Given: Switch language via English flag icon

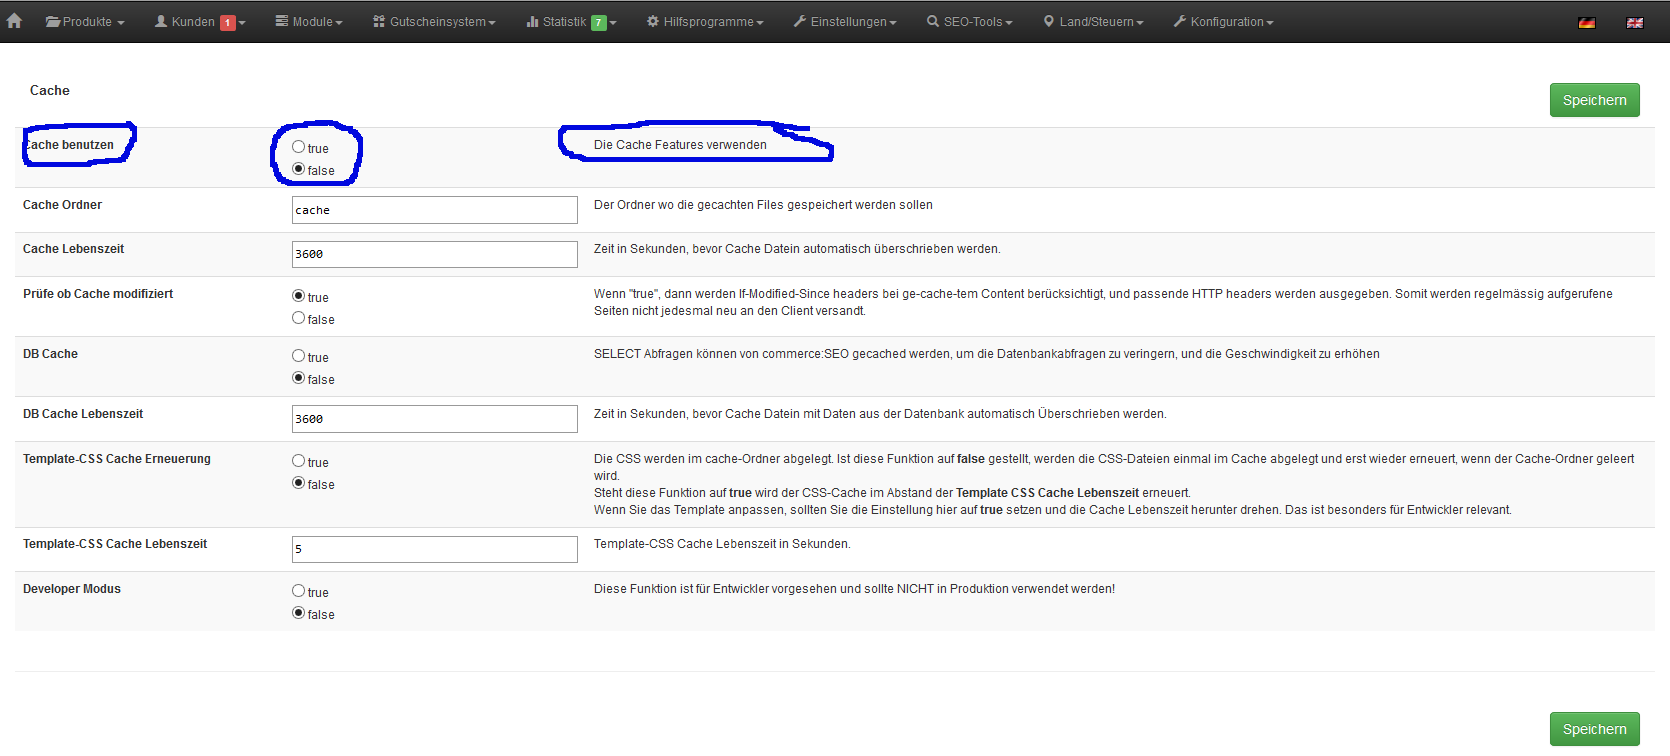Looking at the screenshot, I should click(x=1634, y=22).
